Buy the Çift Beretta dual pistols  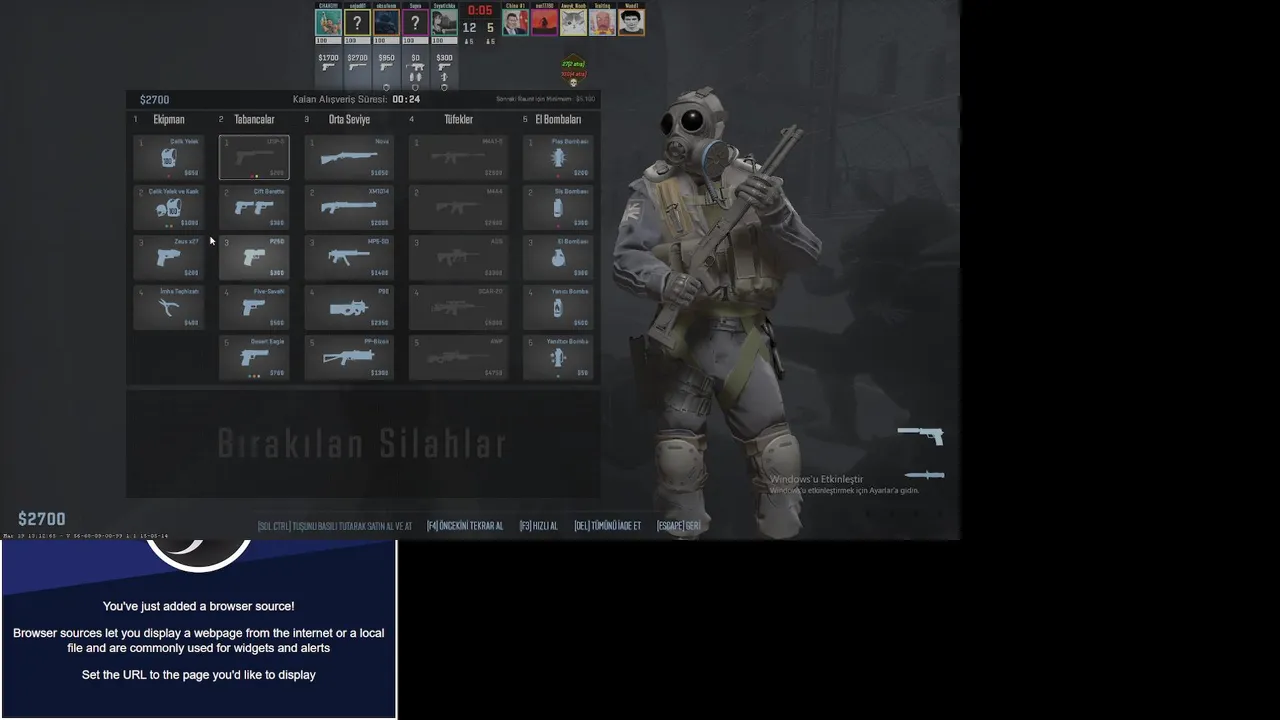pos(254,208)
